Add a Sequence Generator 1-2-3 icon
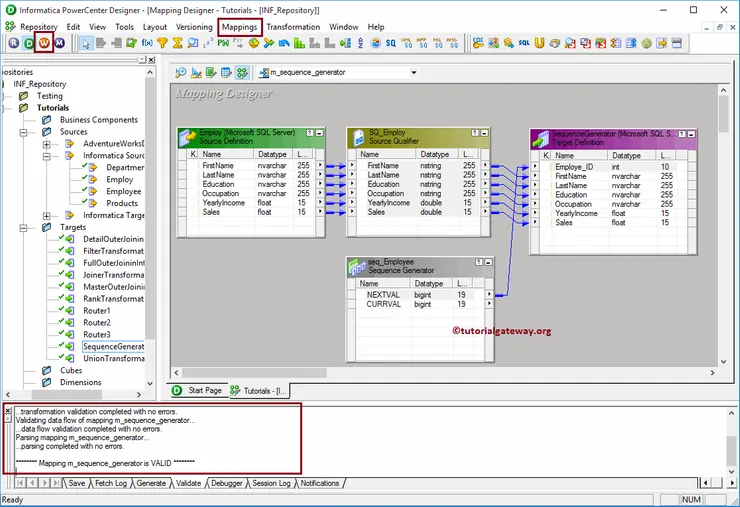 [x=208, y=43]
